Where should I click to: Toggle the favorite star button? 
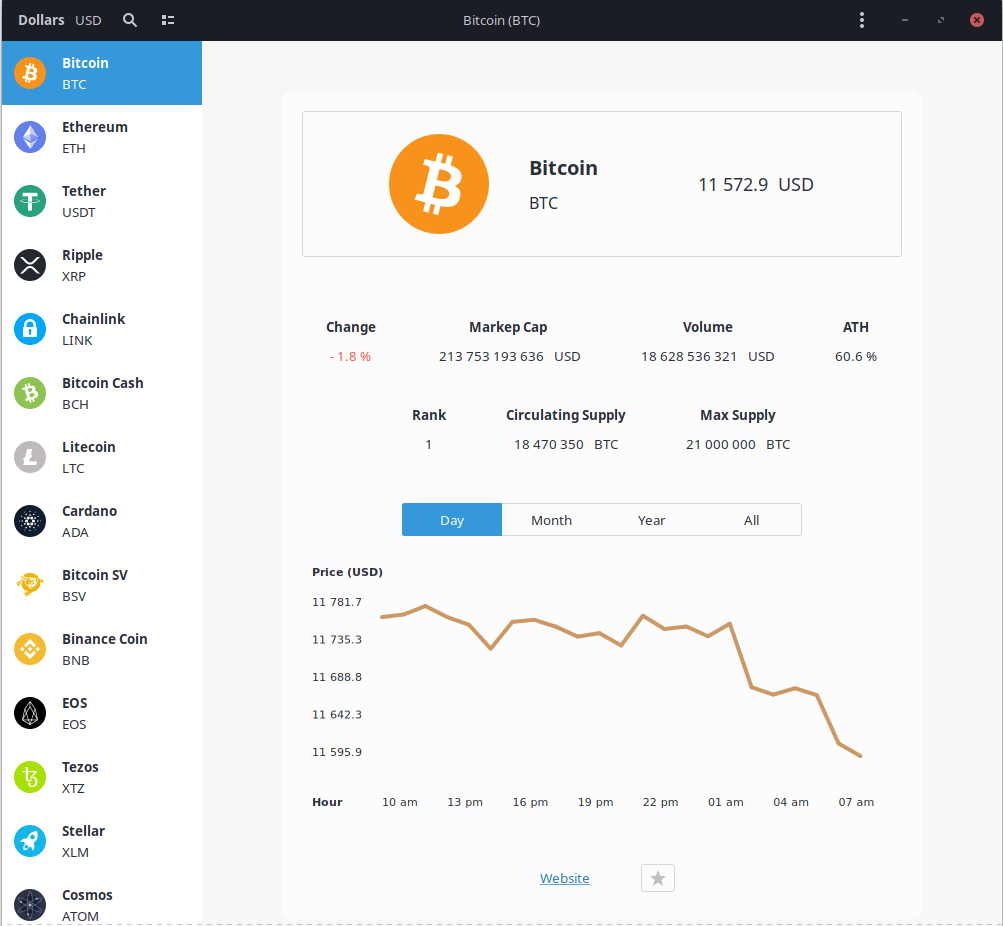[658, 878]
